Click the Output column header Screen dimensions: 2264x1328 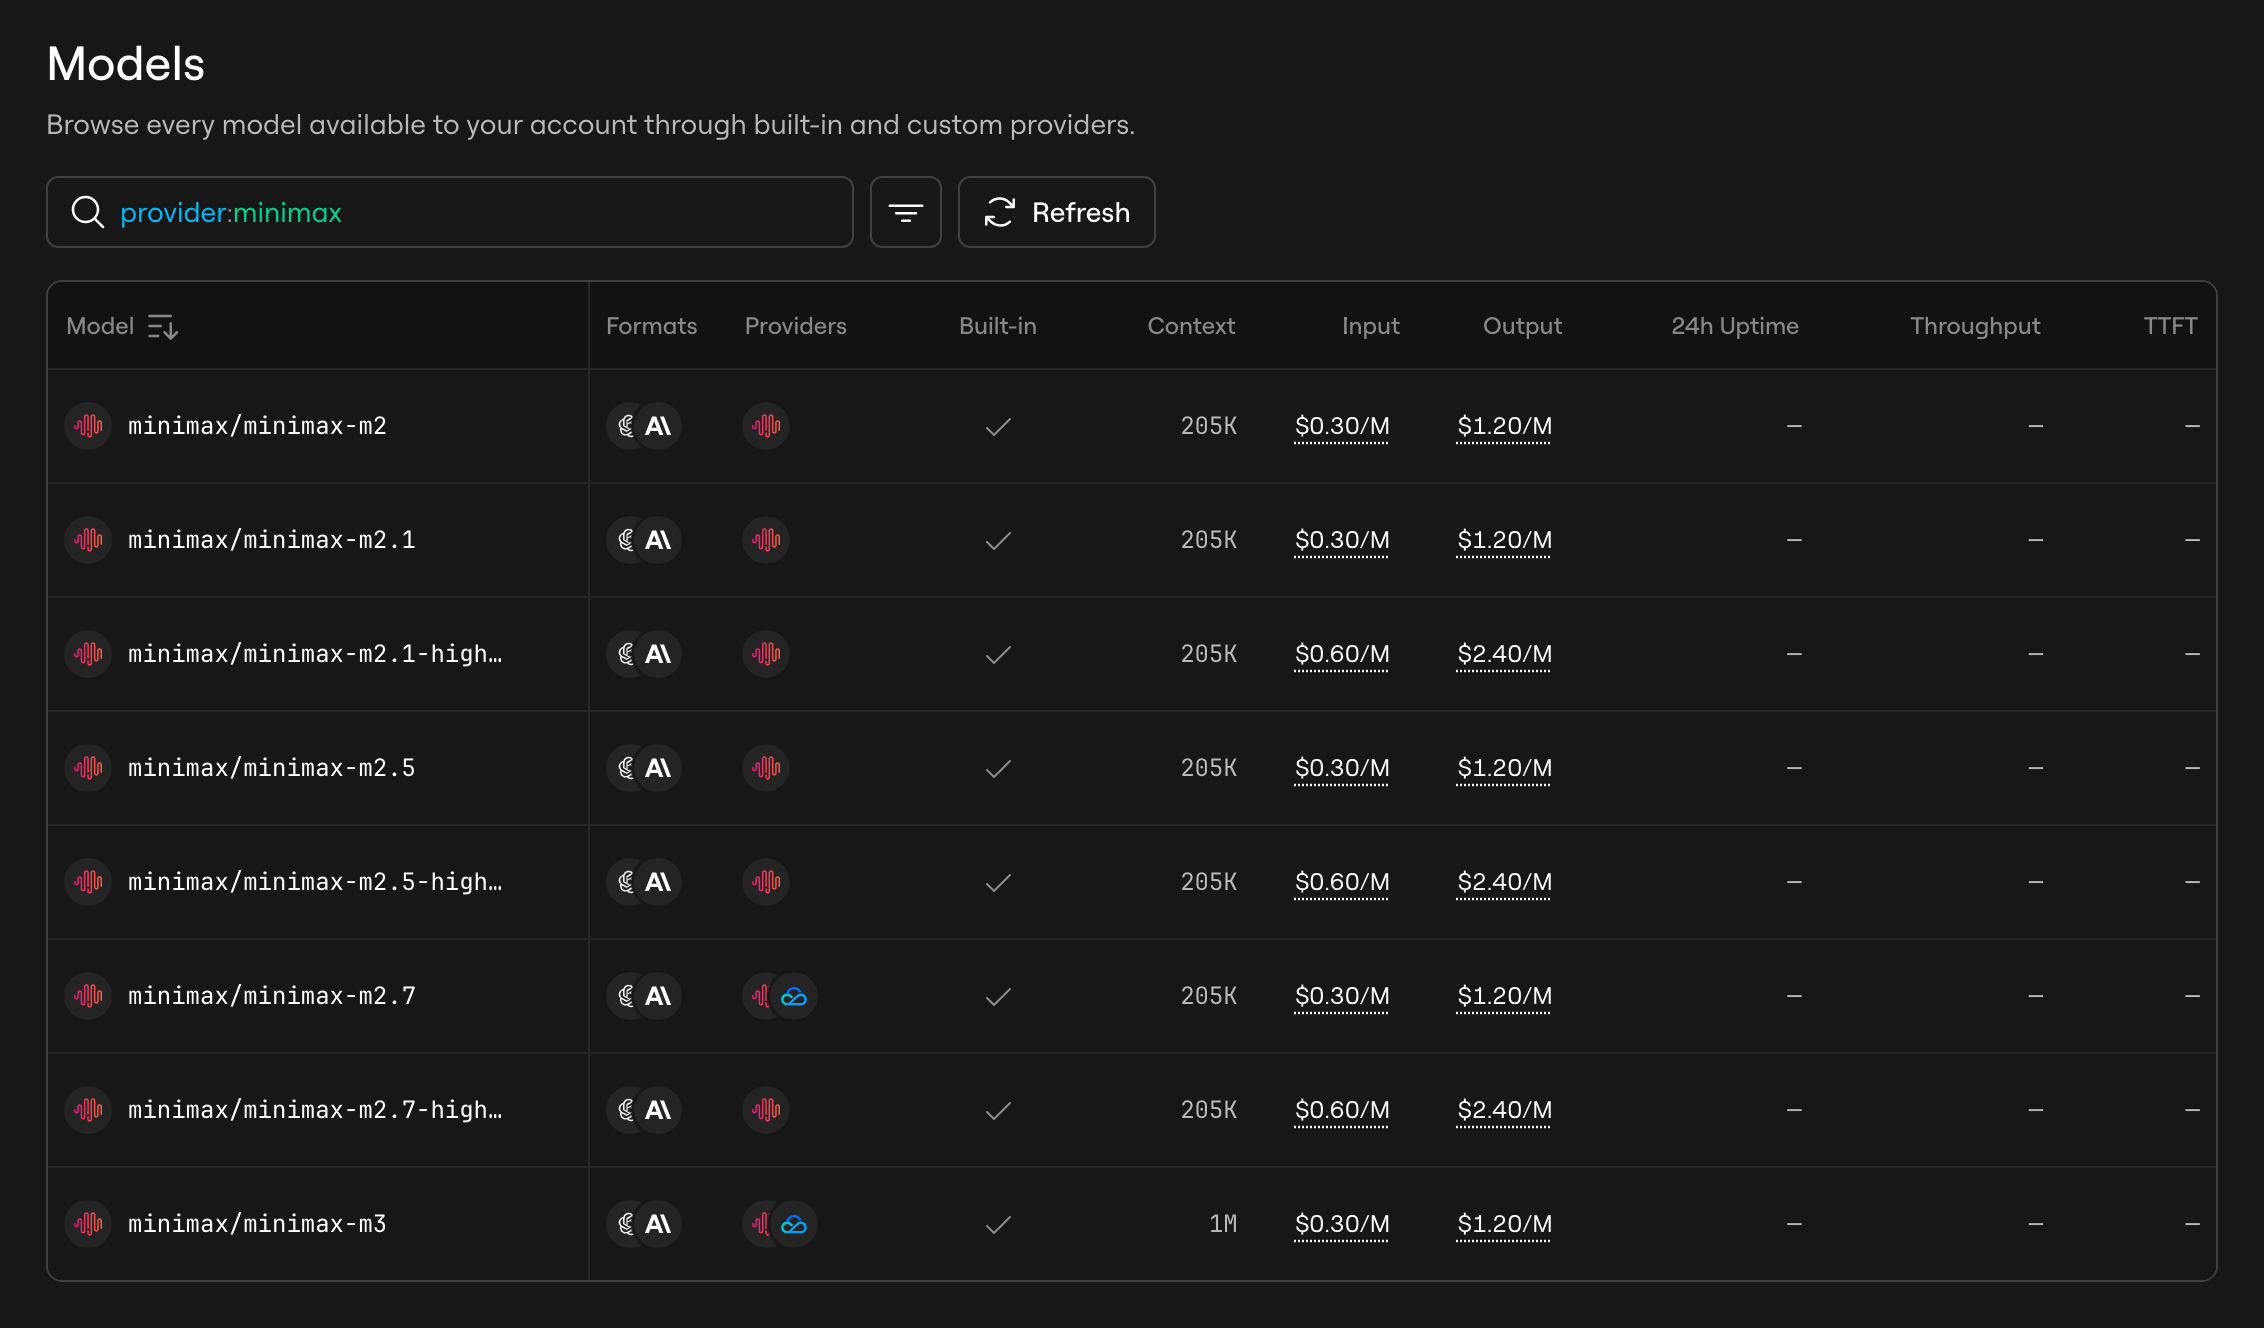(x=1522, y=326)
